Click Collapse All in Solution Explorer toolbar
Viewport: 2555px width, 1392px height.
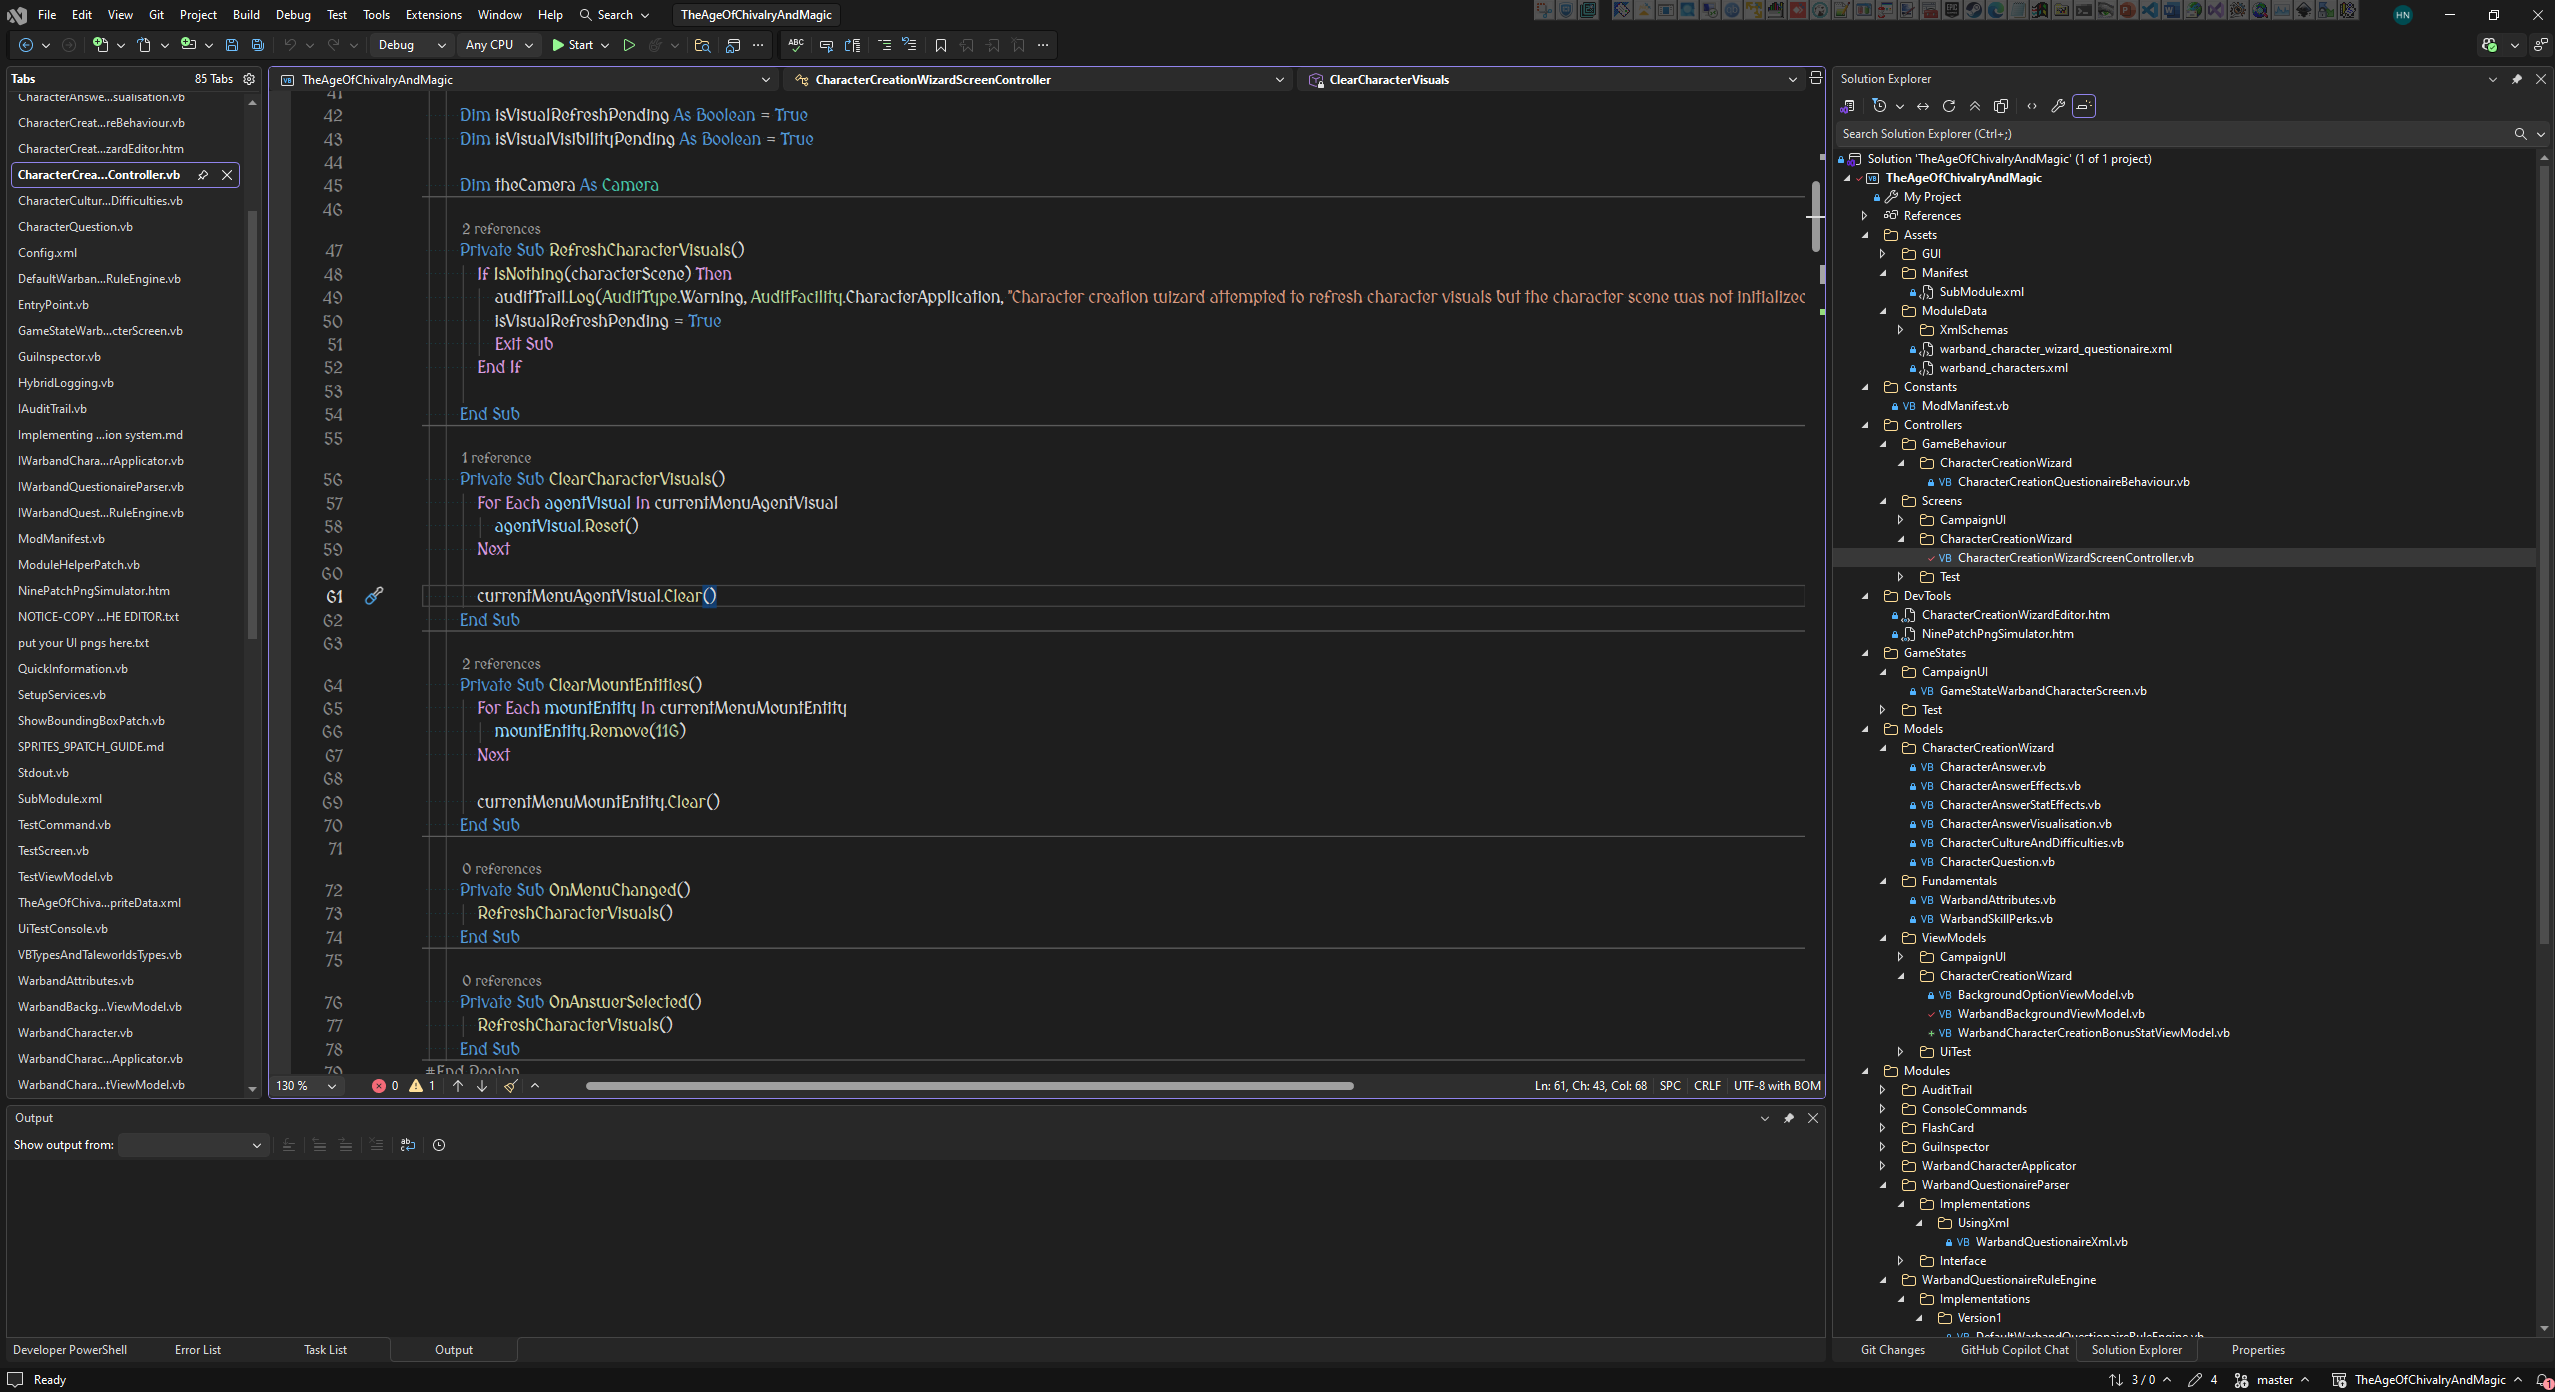coord(1975,106)
